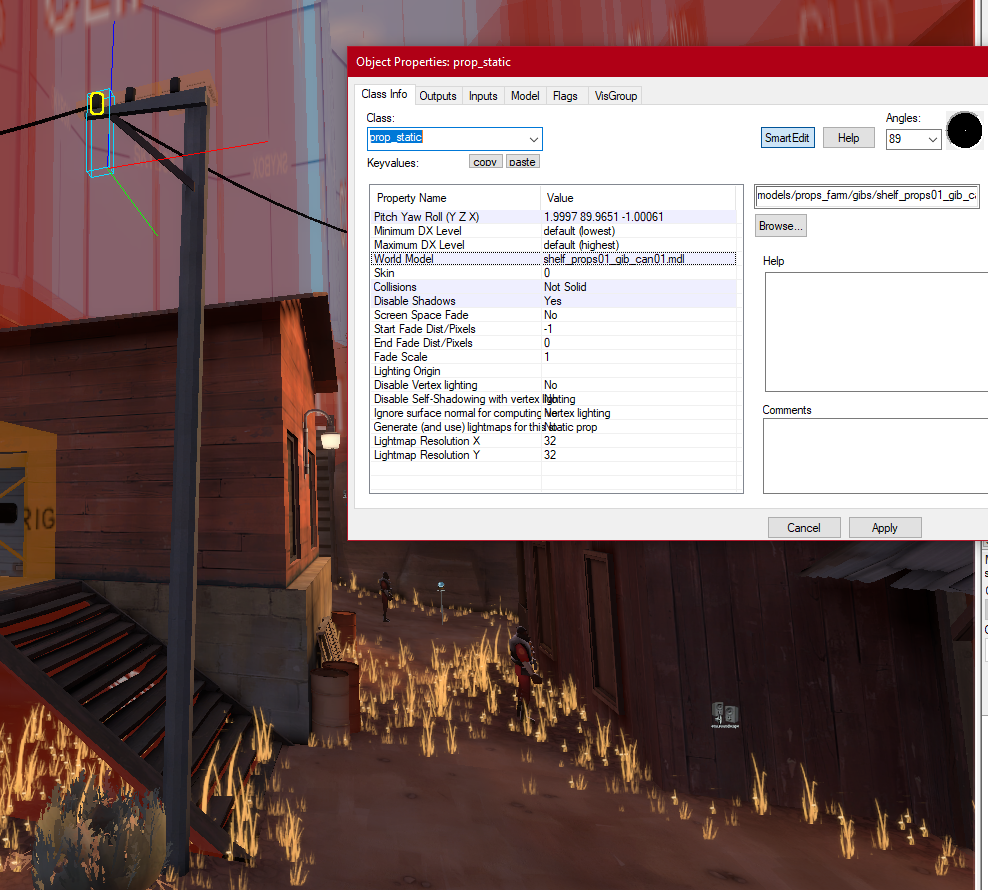Open the Angles dropdown
This screenshot has width=988, height=890.
point(932,139)
